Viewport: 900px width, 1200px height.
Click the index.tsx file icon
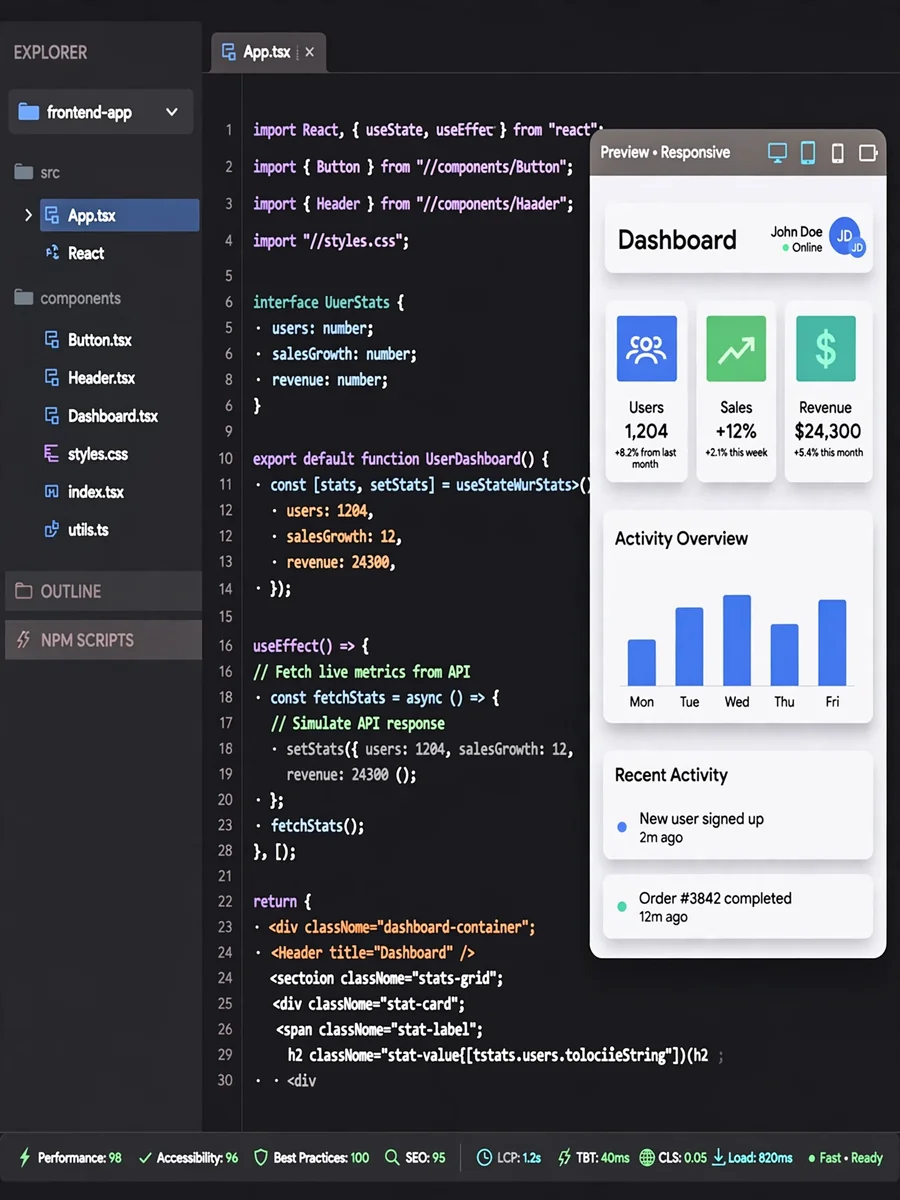pos(52,492)
